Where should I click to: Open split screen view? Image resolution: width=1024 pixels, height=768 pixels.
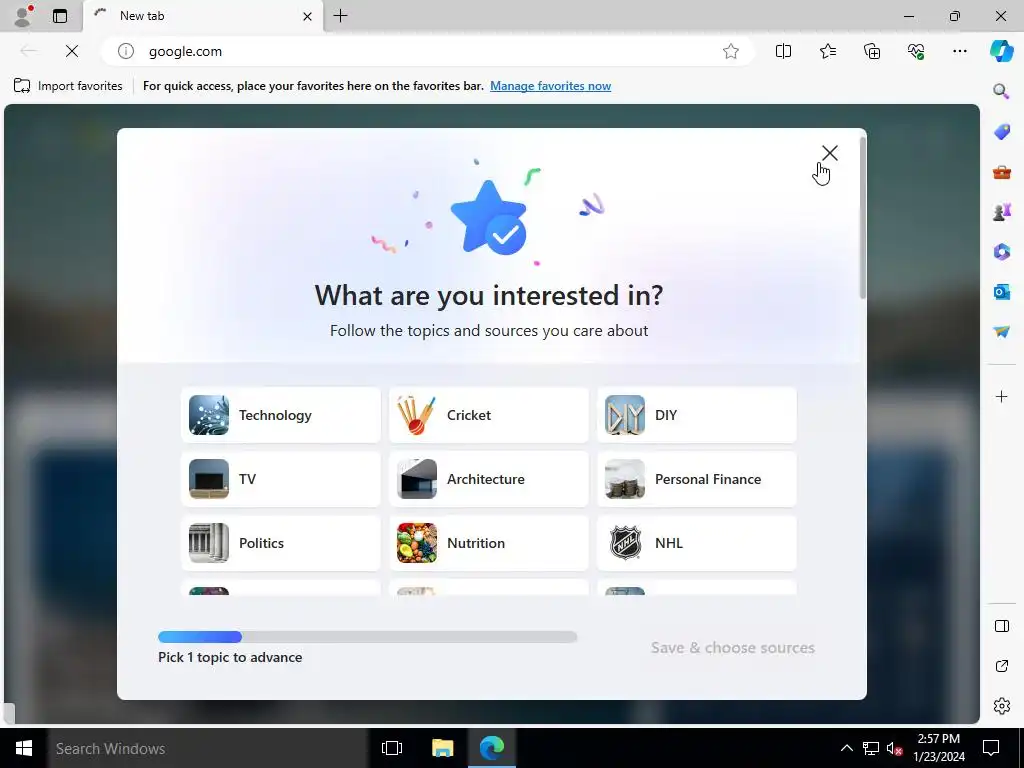[x=783, y=51]
